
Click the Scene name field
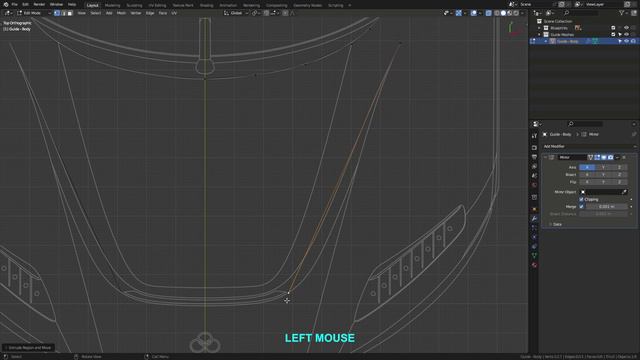537,4
